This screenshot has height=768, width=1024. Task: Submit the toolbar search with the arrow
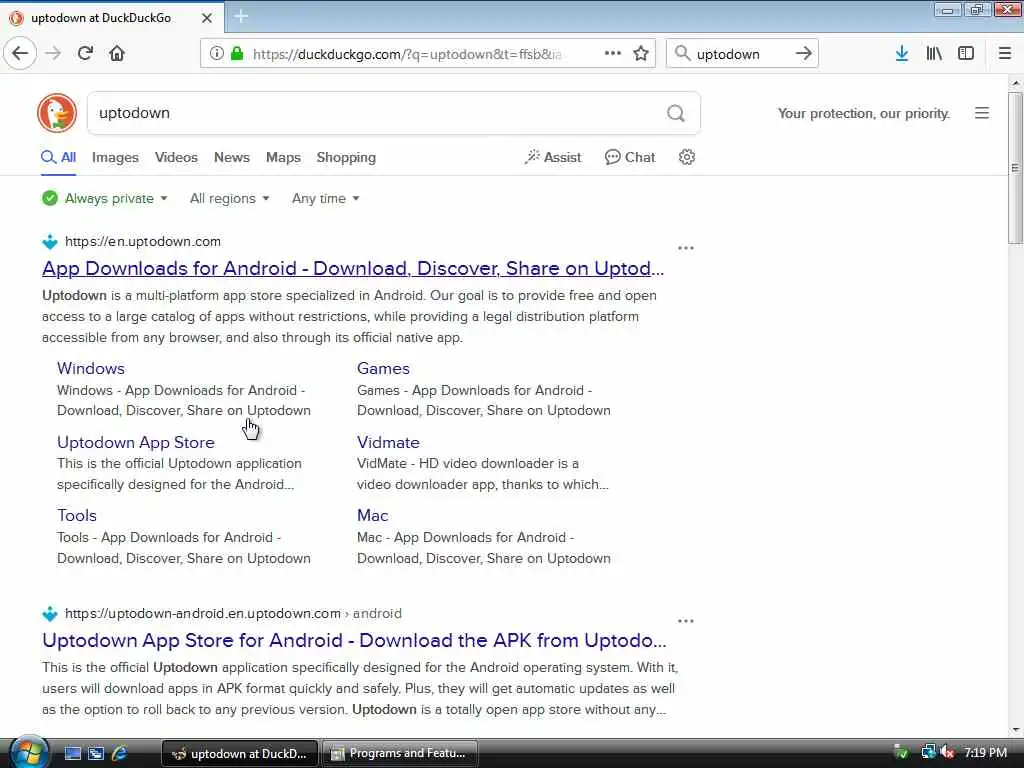point(803,54)
